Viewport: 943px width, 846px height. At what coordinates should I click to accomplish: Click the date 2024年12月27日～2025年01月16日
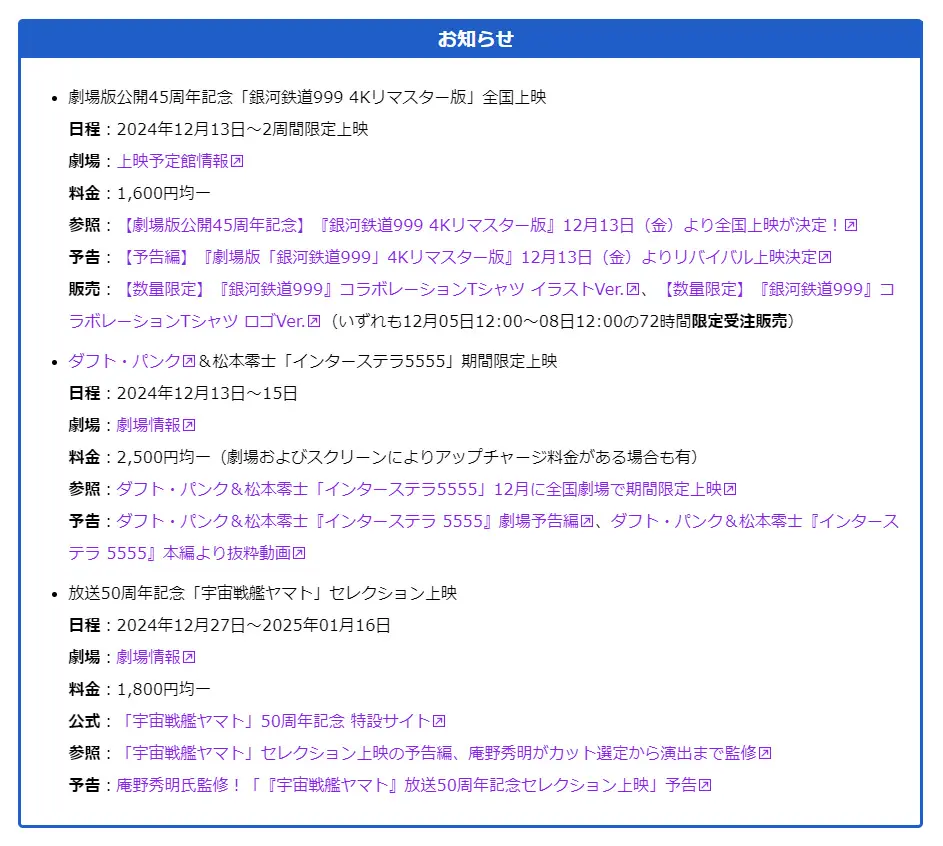point(253,625)
